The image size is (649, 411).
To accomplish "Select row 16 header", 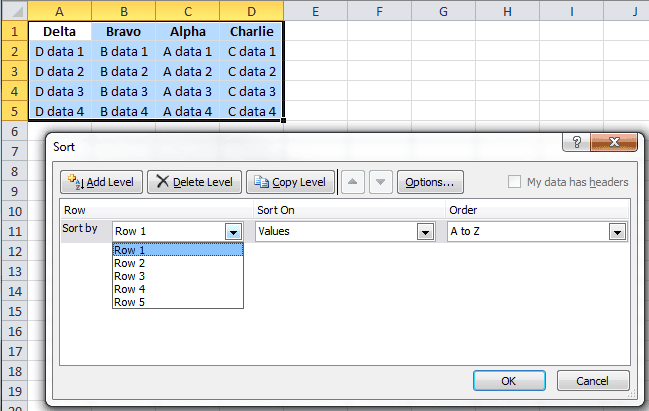I will tap(15, 332).
